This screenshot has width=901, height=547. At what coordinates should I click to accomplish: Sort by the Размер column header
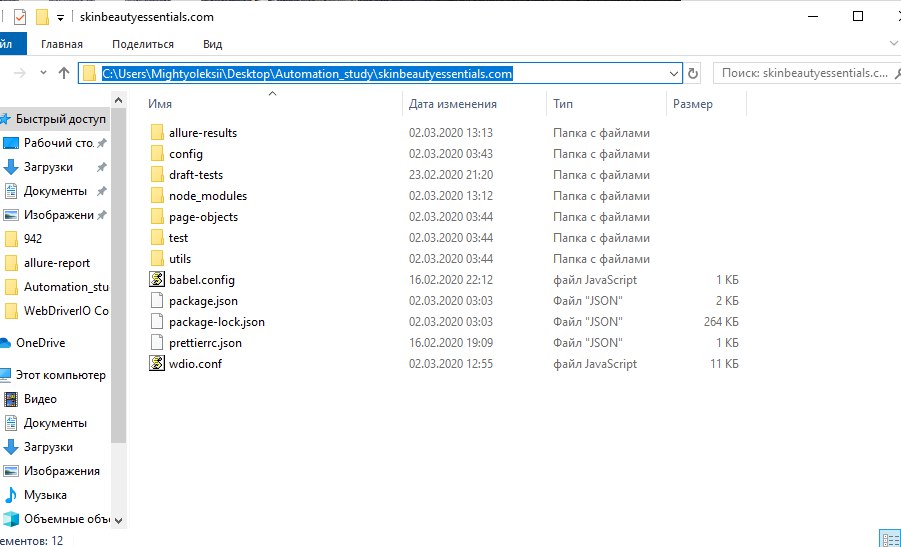point(693,104)
